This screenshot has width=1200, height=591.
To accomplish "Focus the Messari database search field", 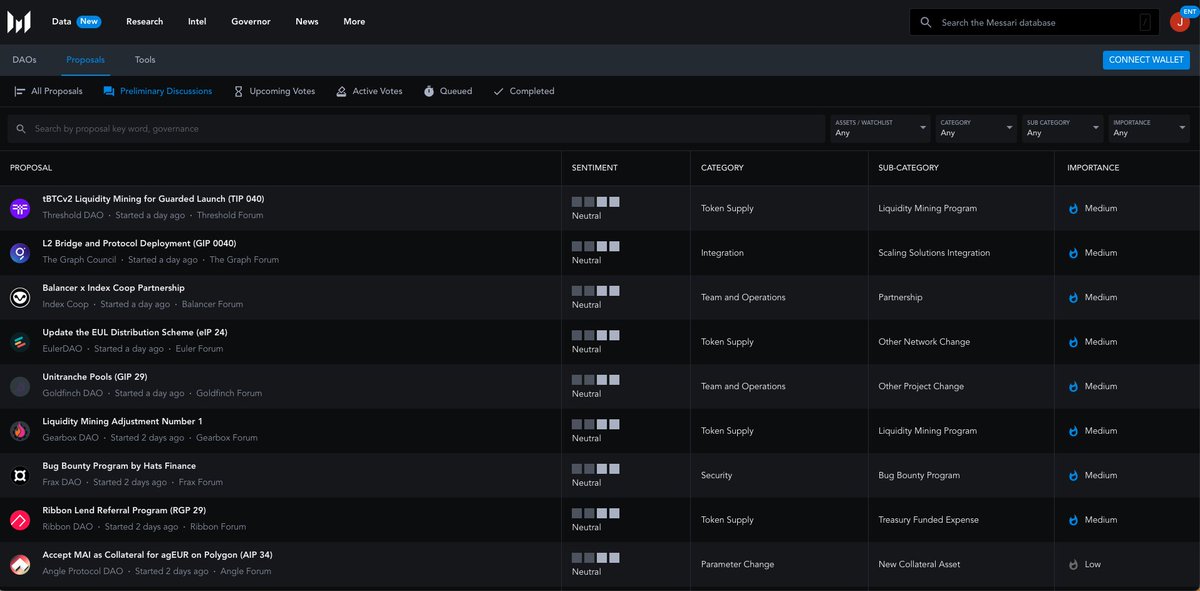I will coord(1034,22).
